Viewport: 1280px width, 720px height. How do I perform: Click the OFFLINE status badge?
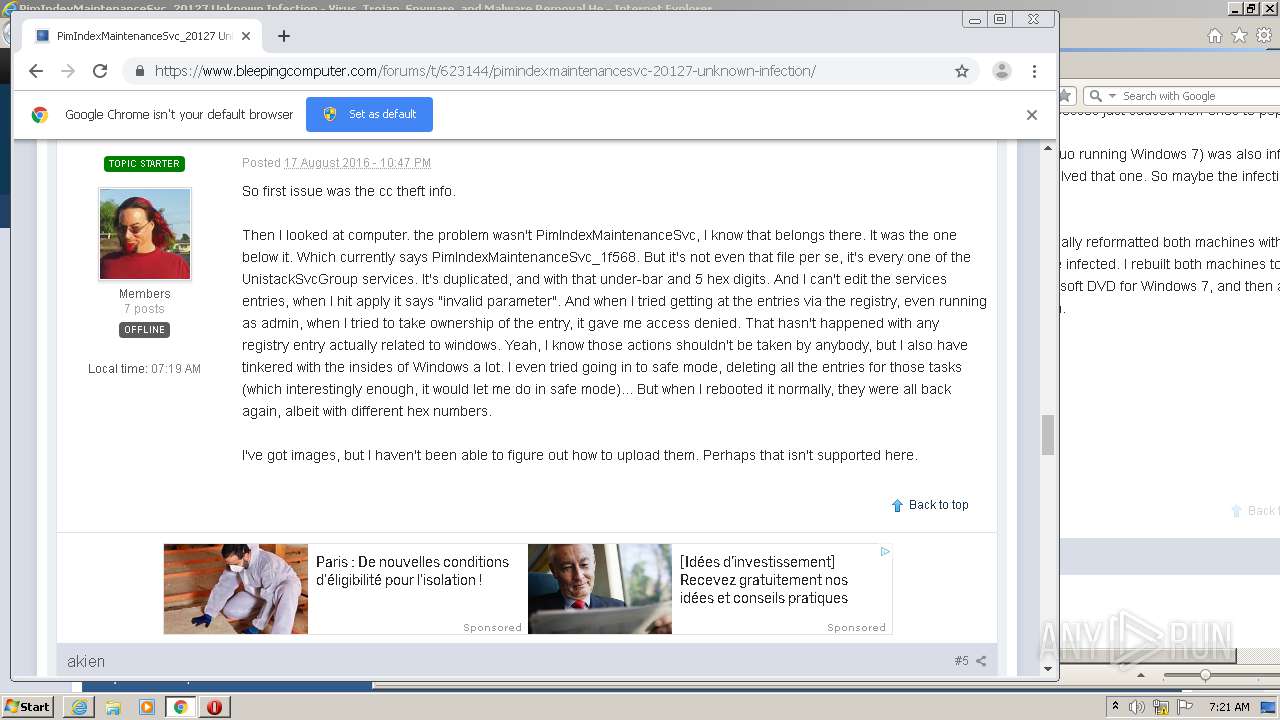[x=144, y=330]
